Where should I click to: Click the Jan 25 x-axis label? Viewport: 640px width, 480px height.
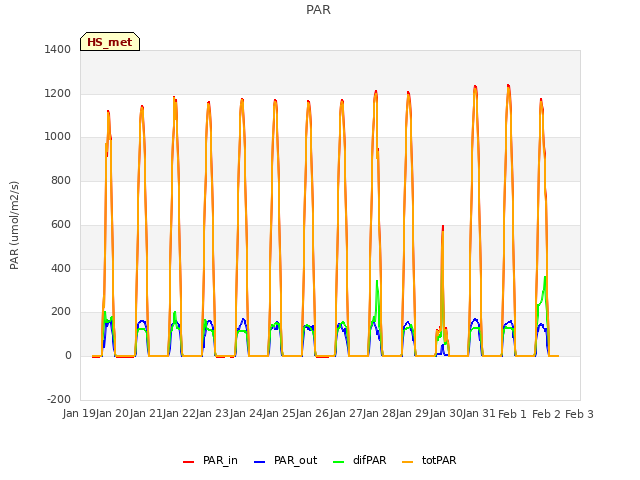279,413
